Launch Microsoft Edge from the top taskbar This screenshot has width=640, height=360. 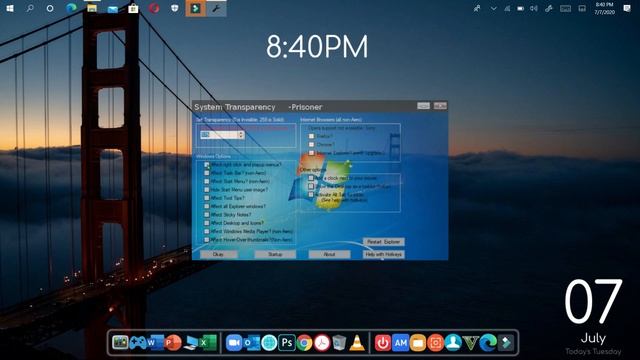(71, 8)
